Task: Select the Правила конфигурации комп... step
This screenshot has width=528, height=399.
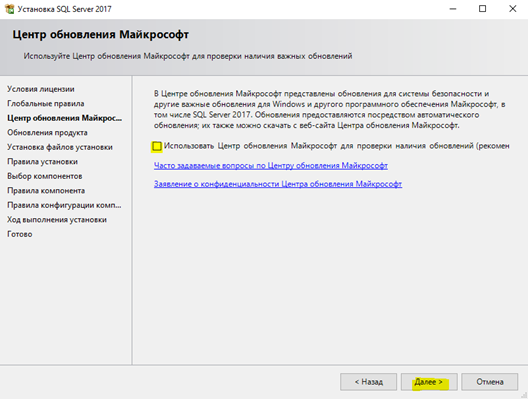Action: [64, 205]
